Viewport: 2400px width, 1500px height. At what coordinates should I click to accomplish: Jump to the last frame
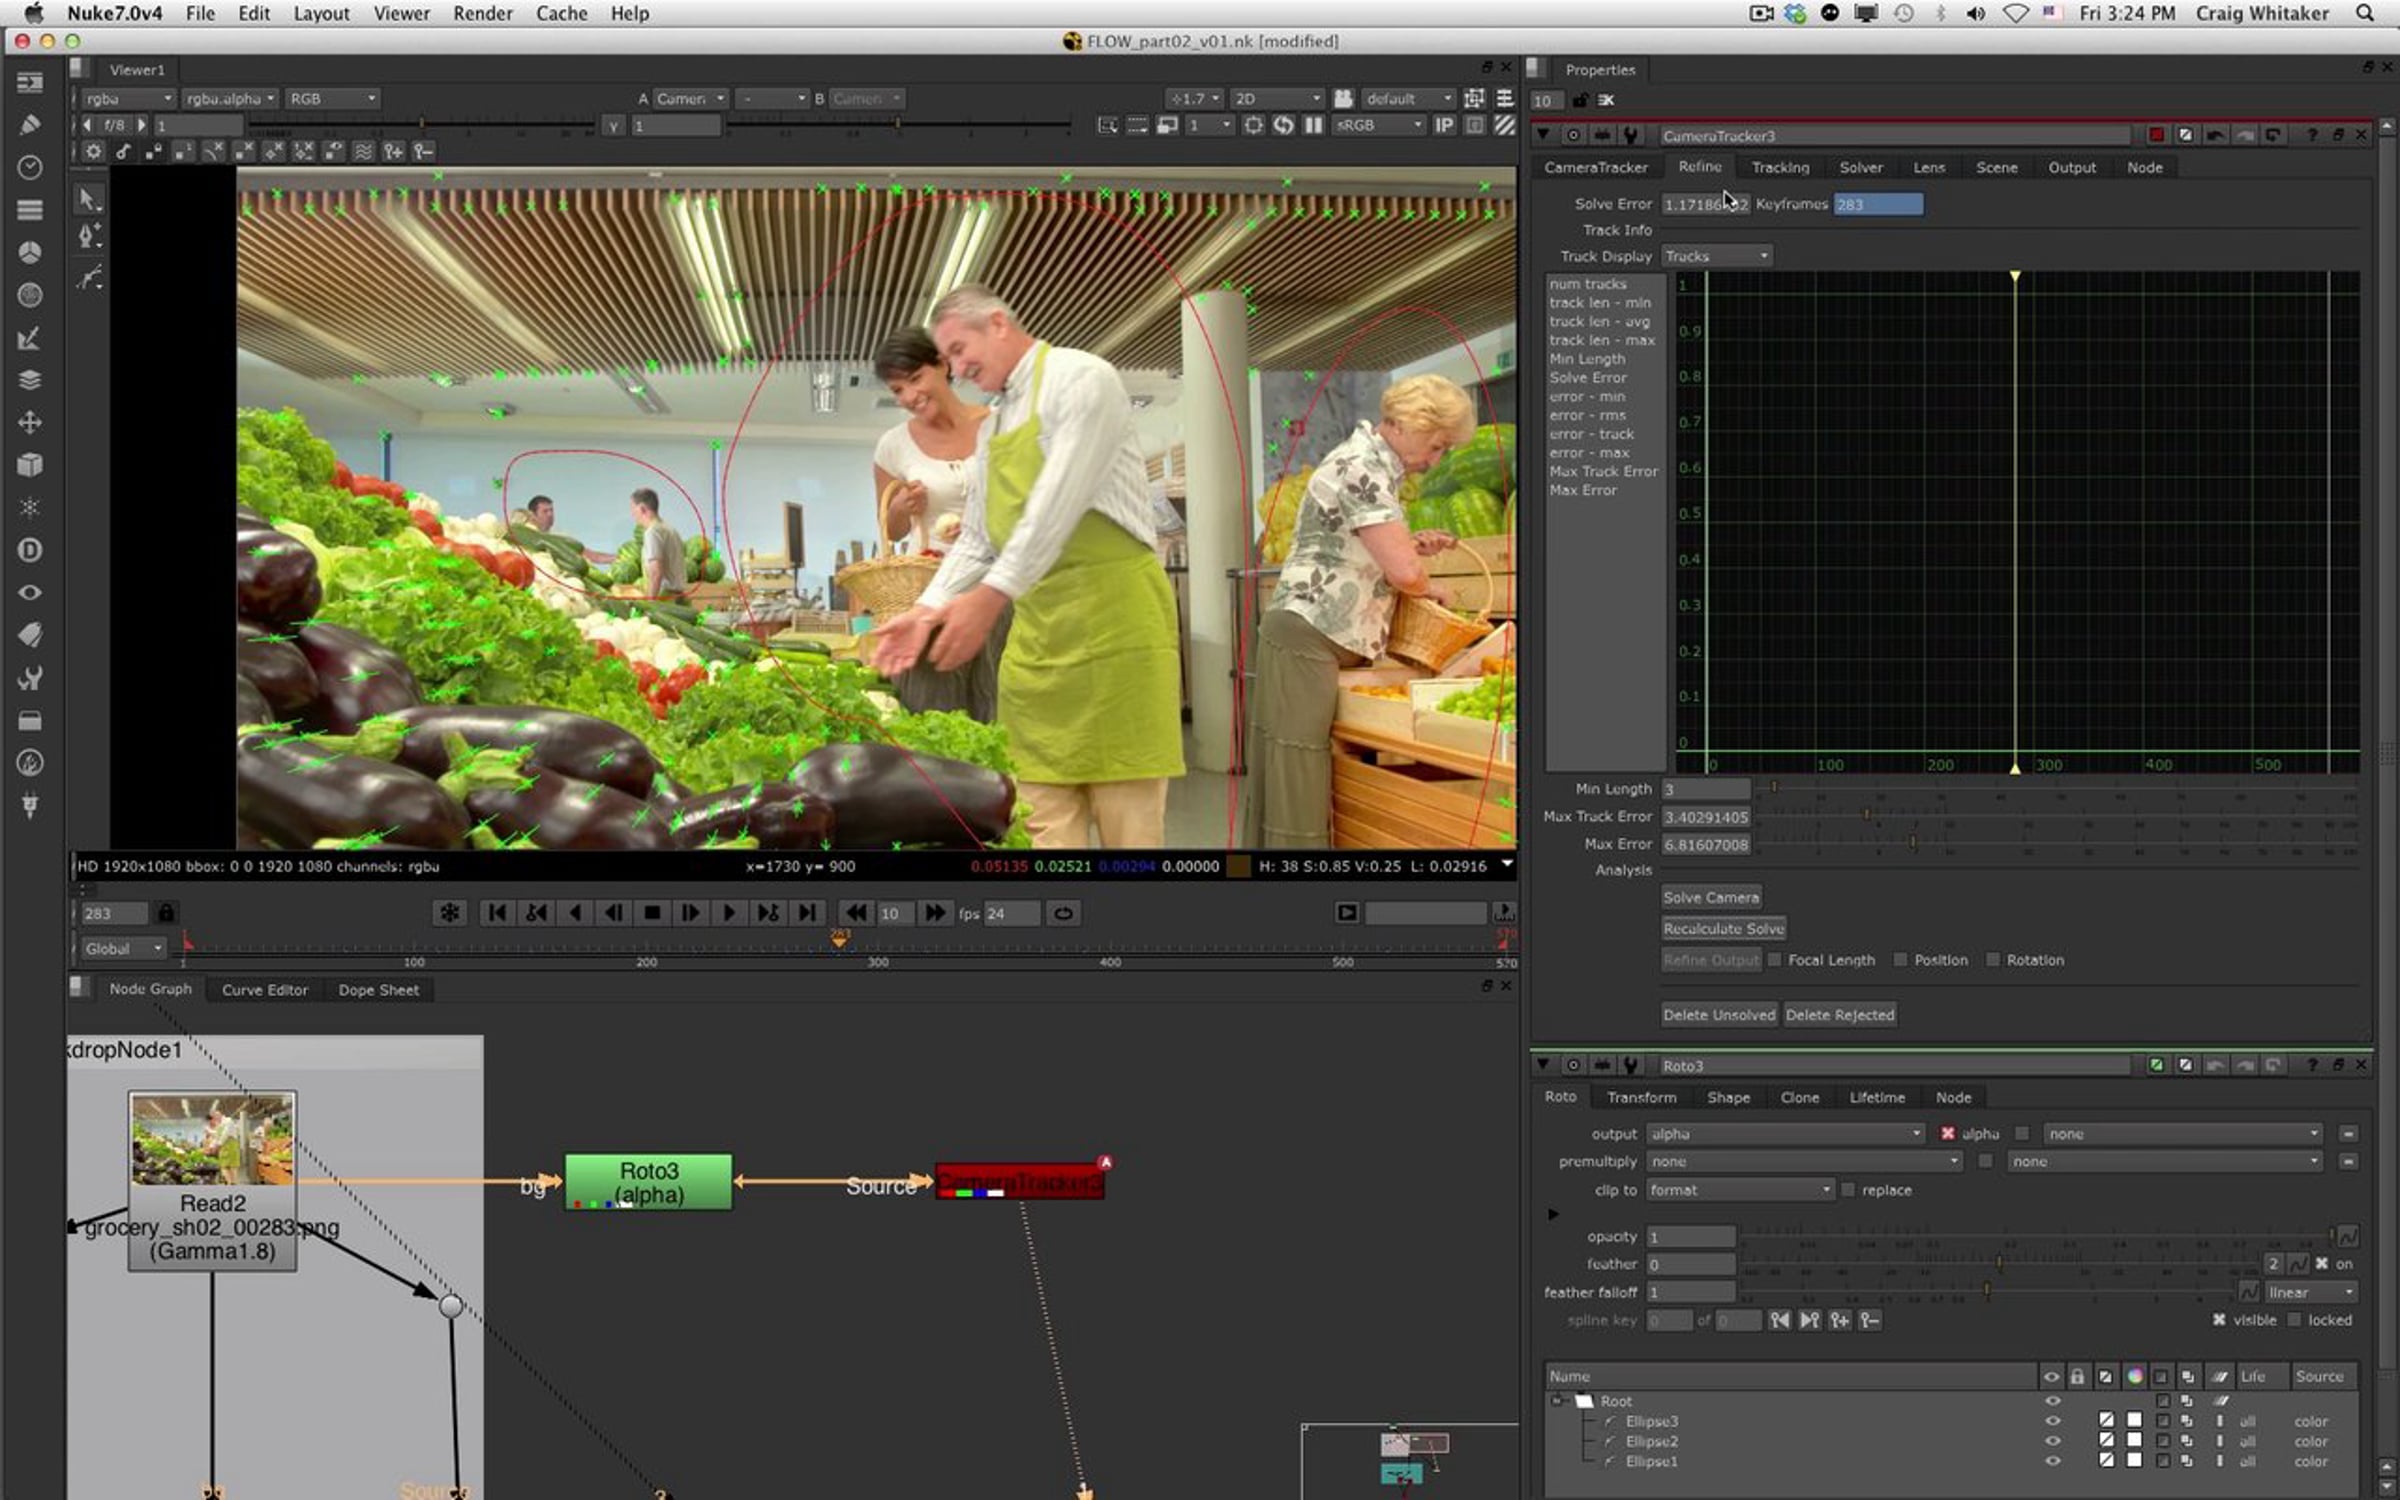click(x=807, y=913)
